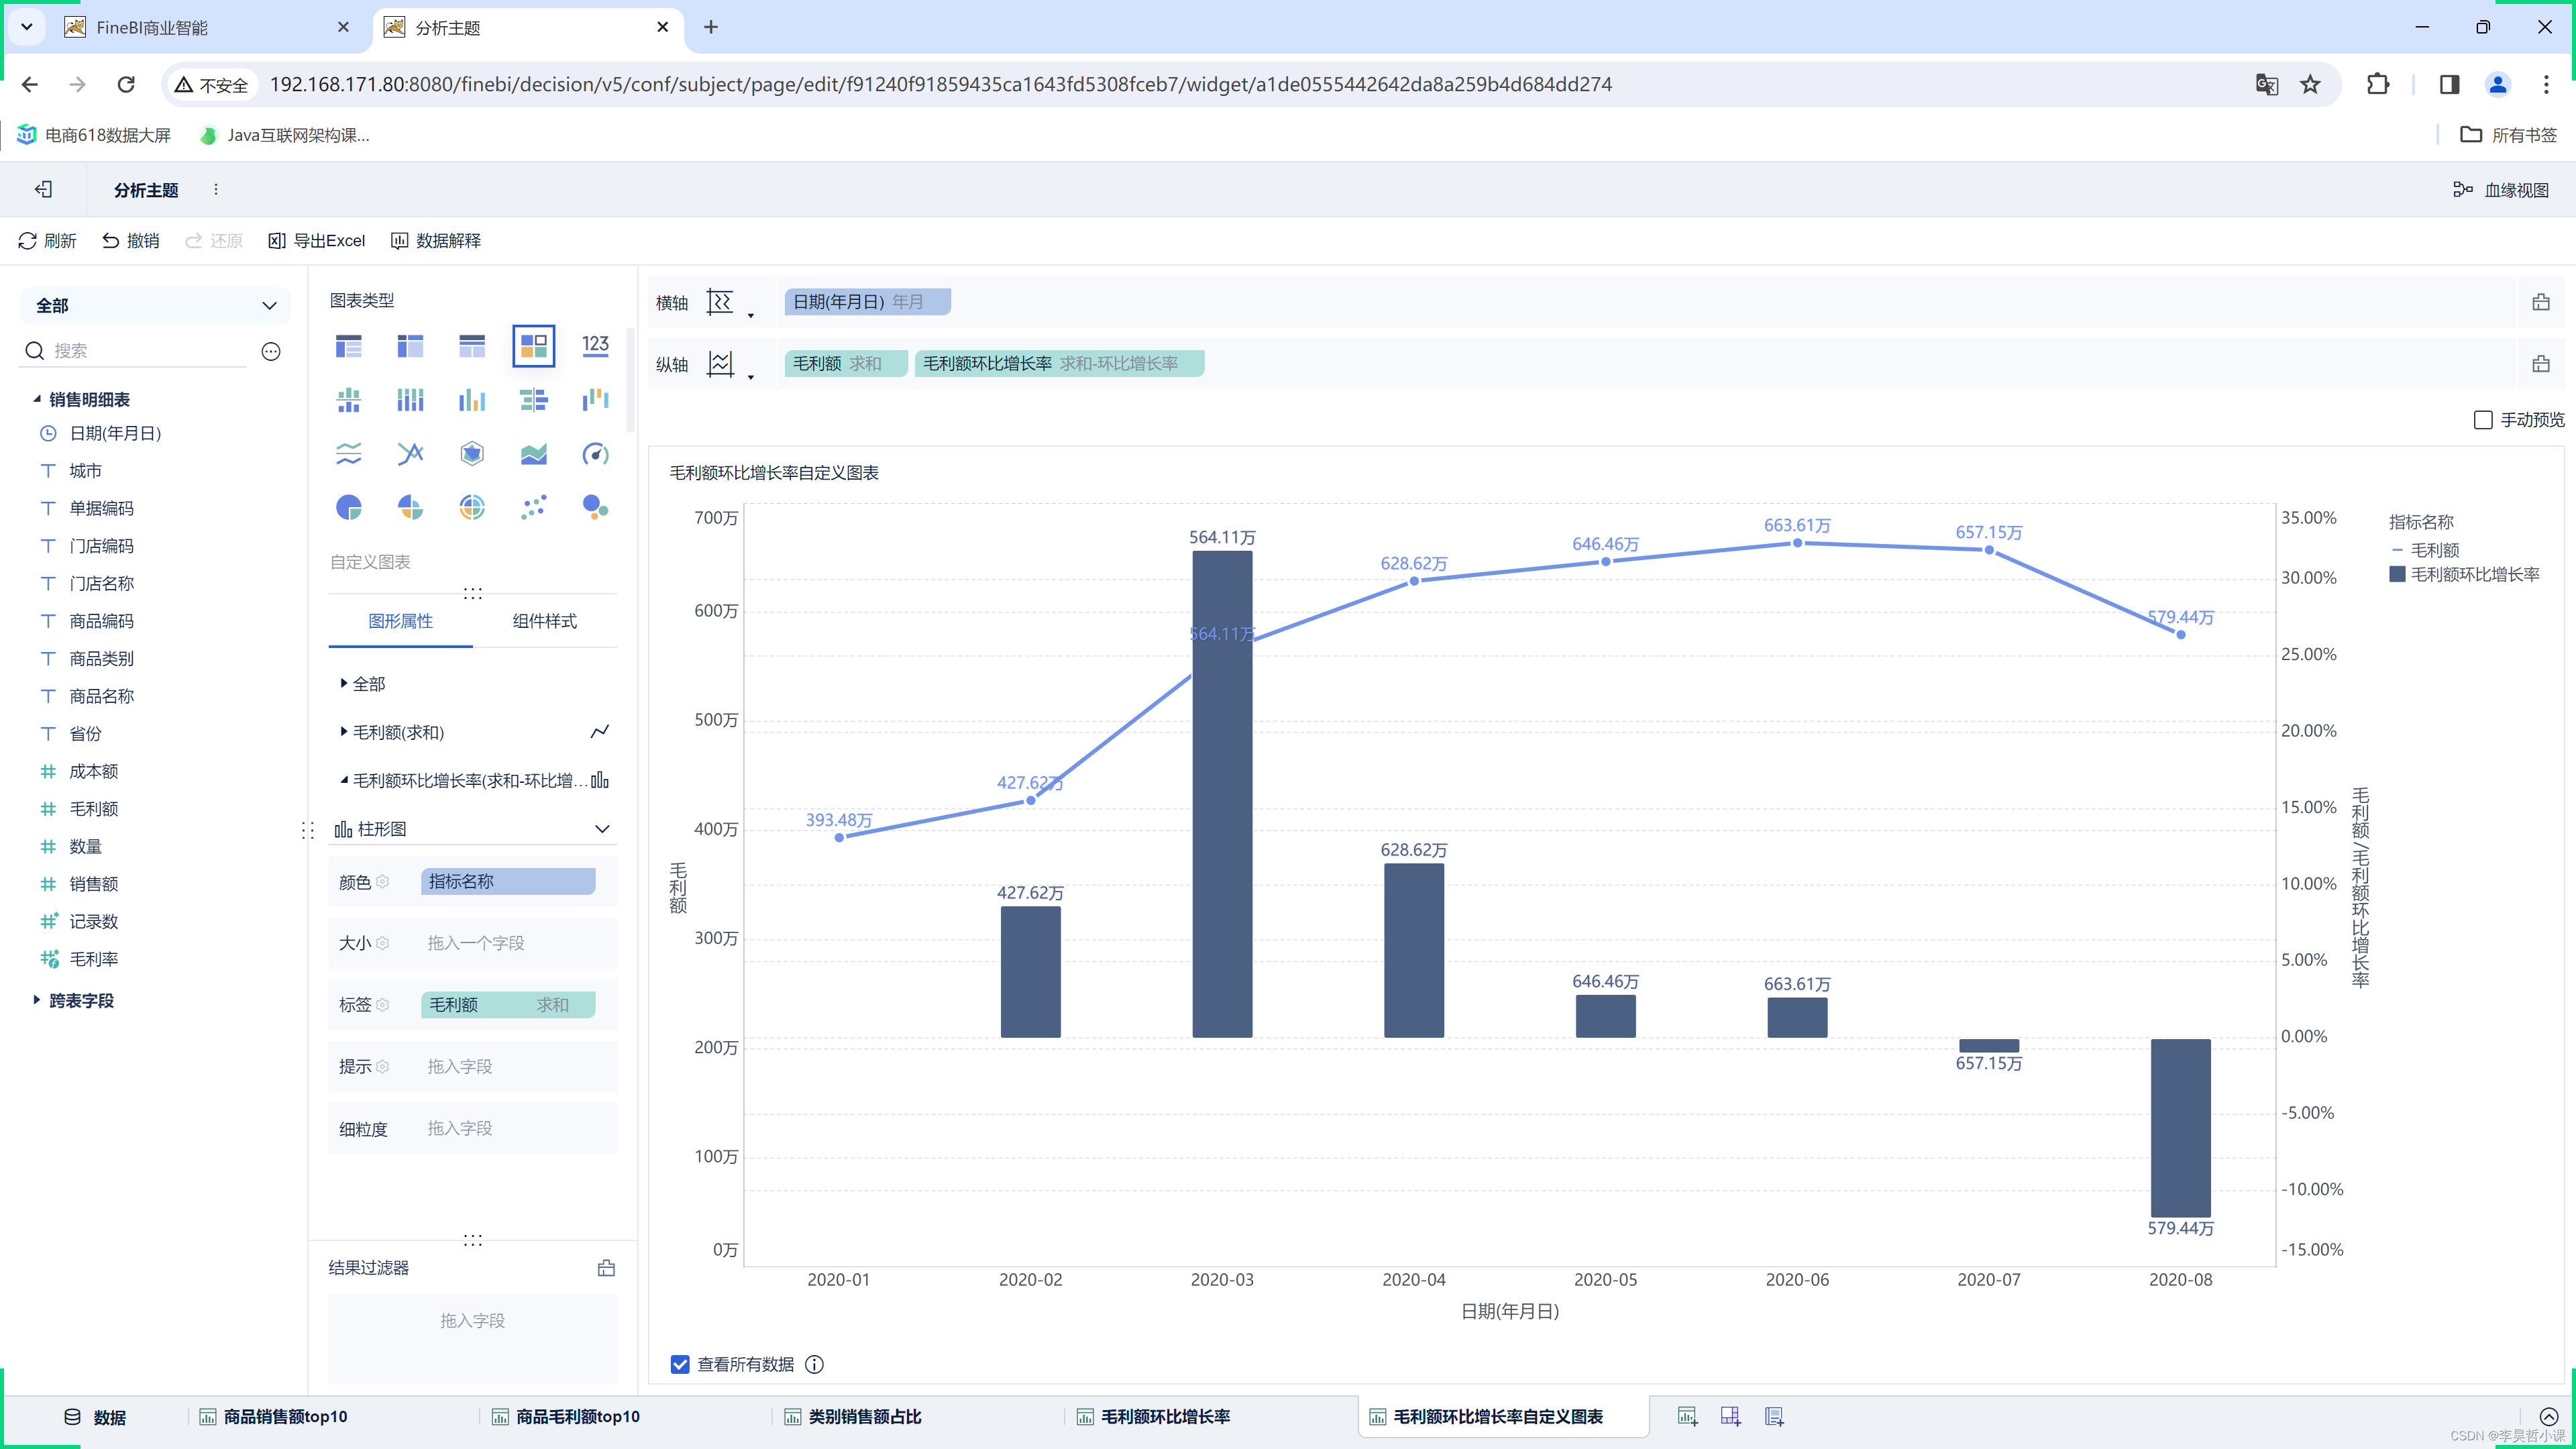Choose the scatter plot chart type icon
Screen dimensions: 2576x1449
[x=533, y=507]
